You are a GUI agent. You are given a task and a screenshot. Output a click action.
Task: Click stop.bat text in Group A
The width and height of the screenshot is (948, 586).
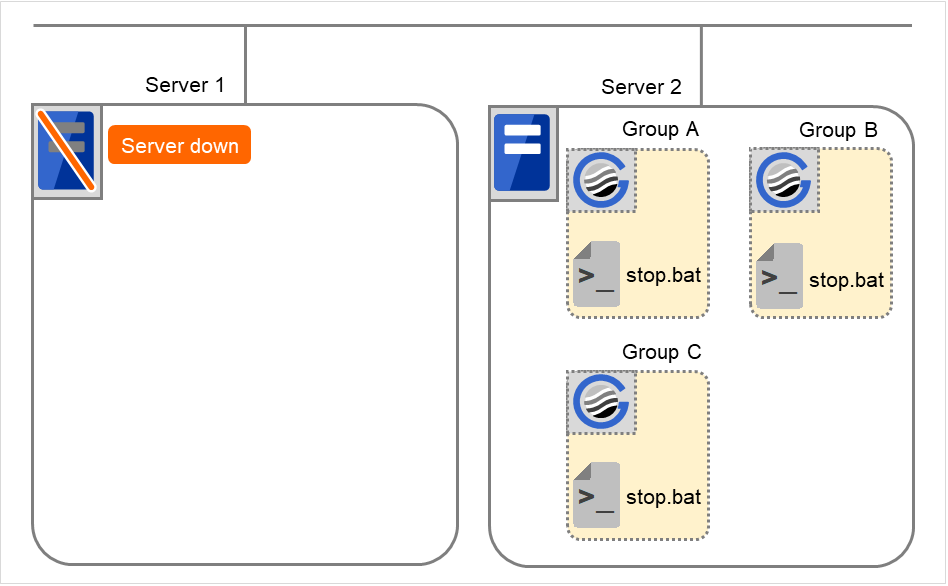coord(663,274)
